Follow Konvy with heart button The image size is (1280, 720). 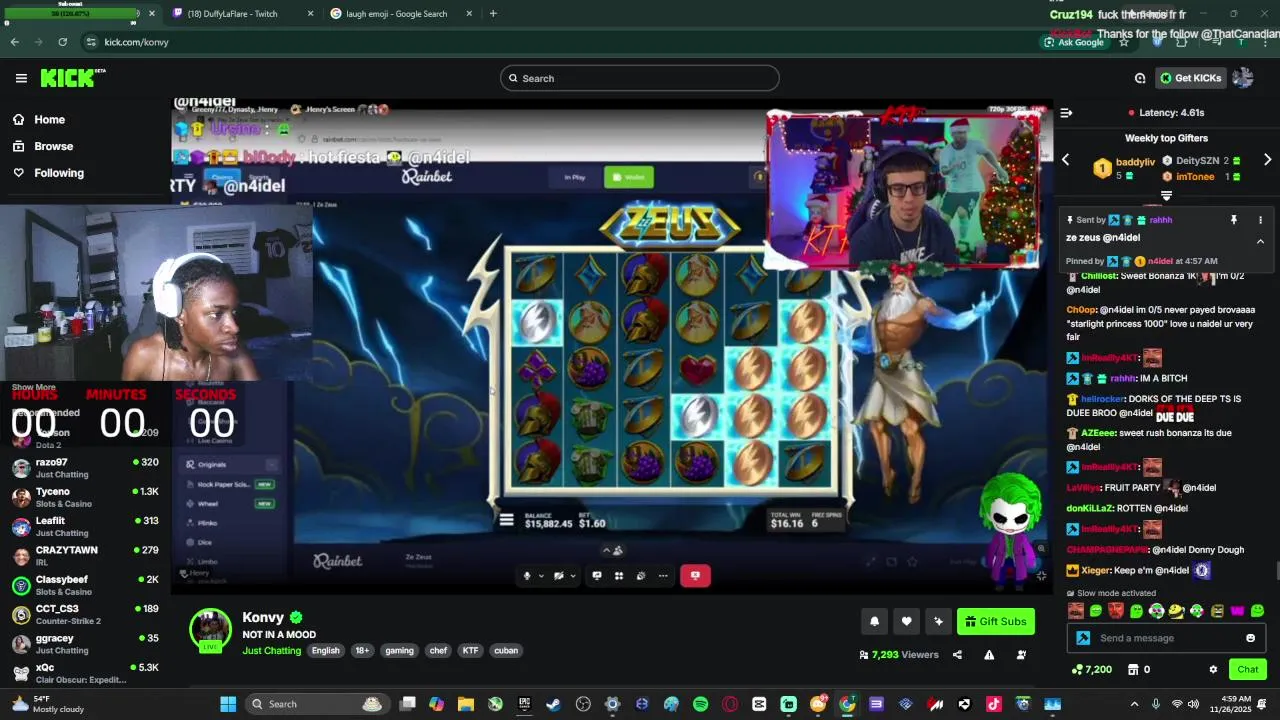906,621
